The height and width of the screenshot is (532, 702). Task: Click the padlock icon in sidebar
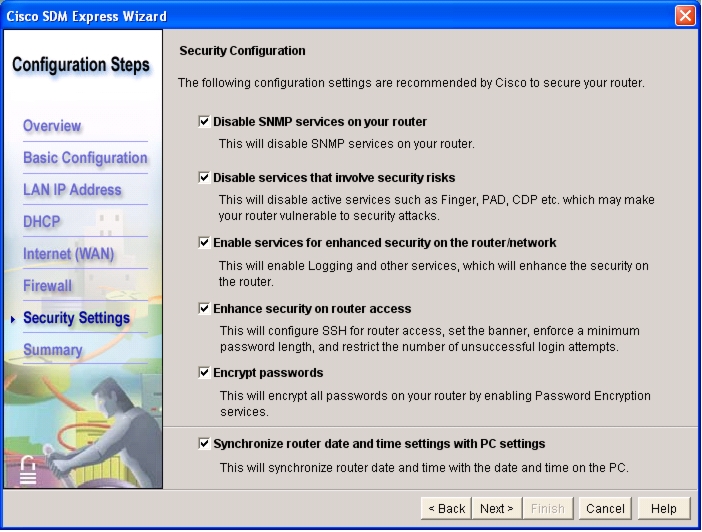click(28, 470)
